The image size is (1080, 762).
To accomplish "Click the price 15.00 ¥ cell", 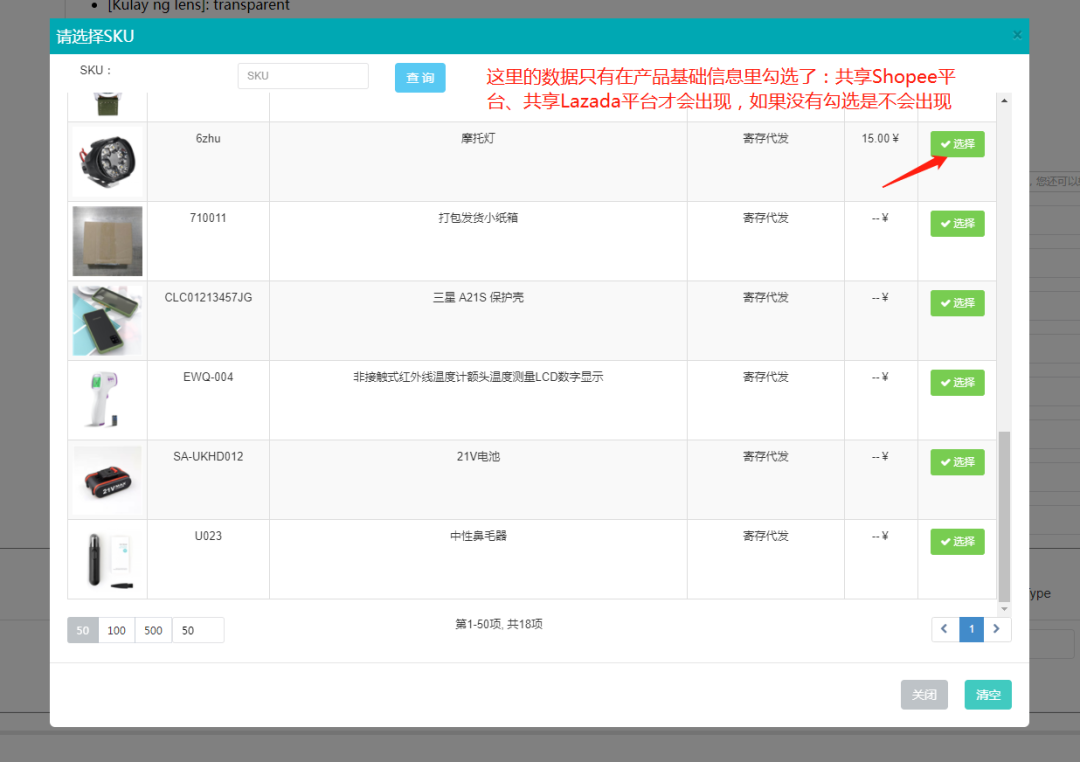I will pyautogui.click(x=880, y=138).
